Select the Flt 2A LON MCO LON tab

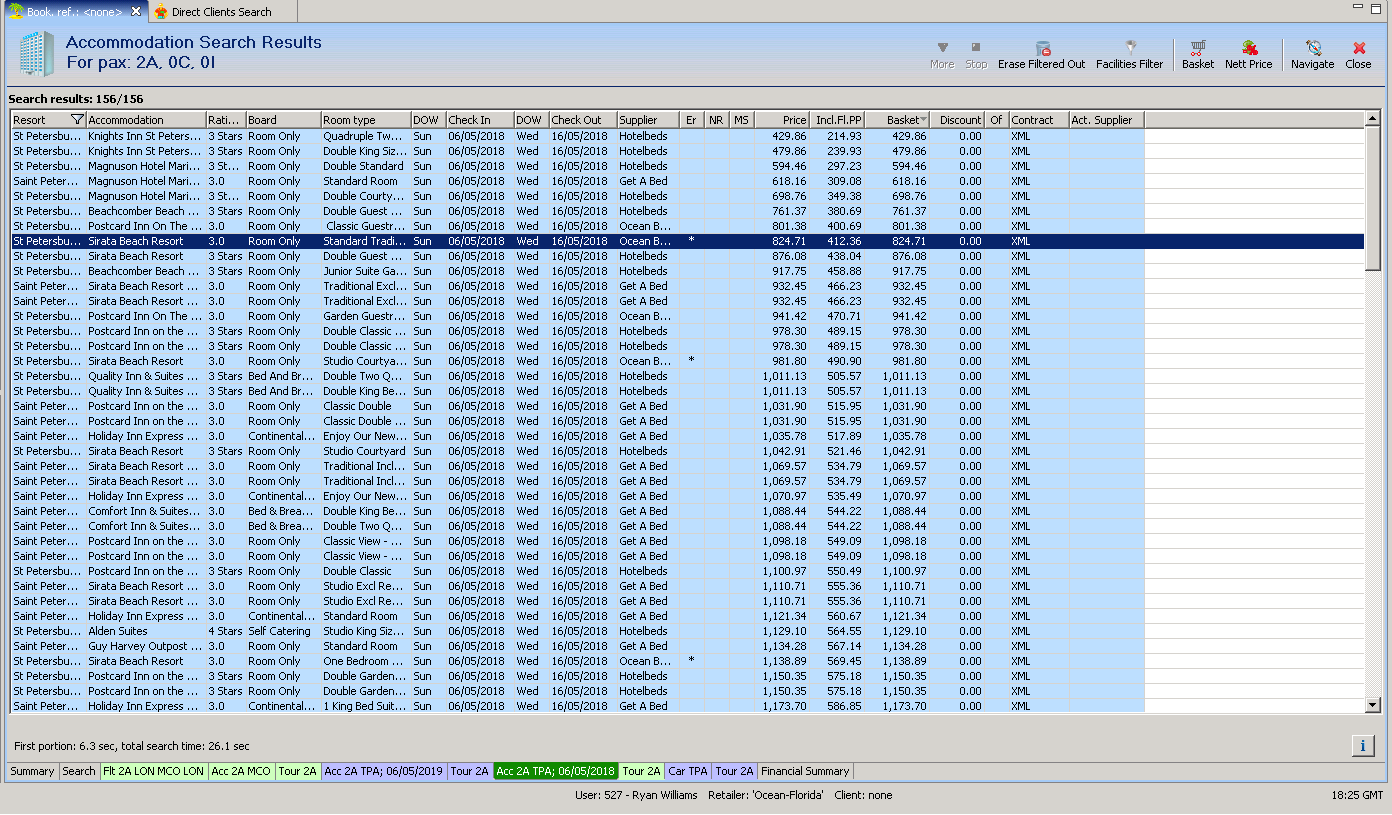click(x=153, y=771)
